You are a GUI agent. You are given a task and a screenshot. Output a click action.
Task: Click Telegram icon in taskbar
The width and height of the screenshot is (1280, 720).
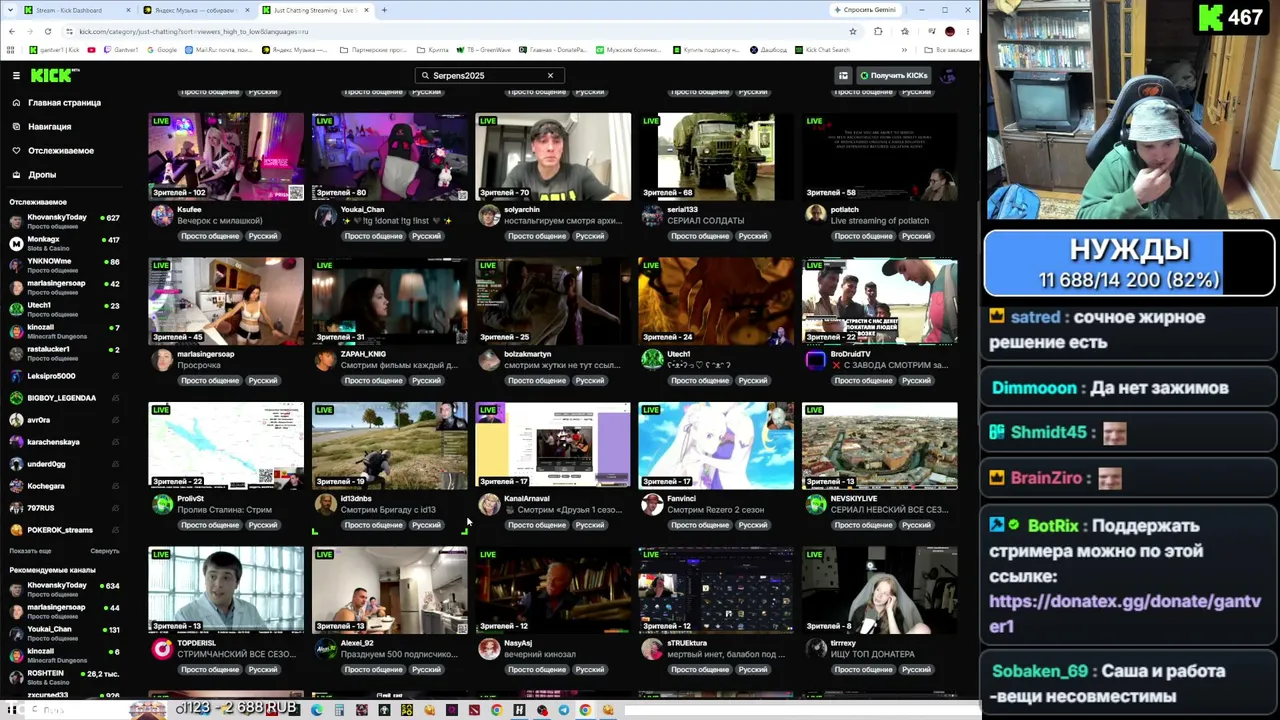[564, 710]
